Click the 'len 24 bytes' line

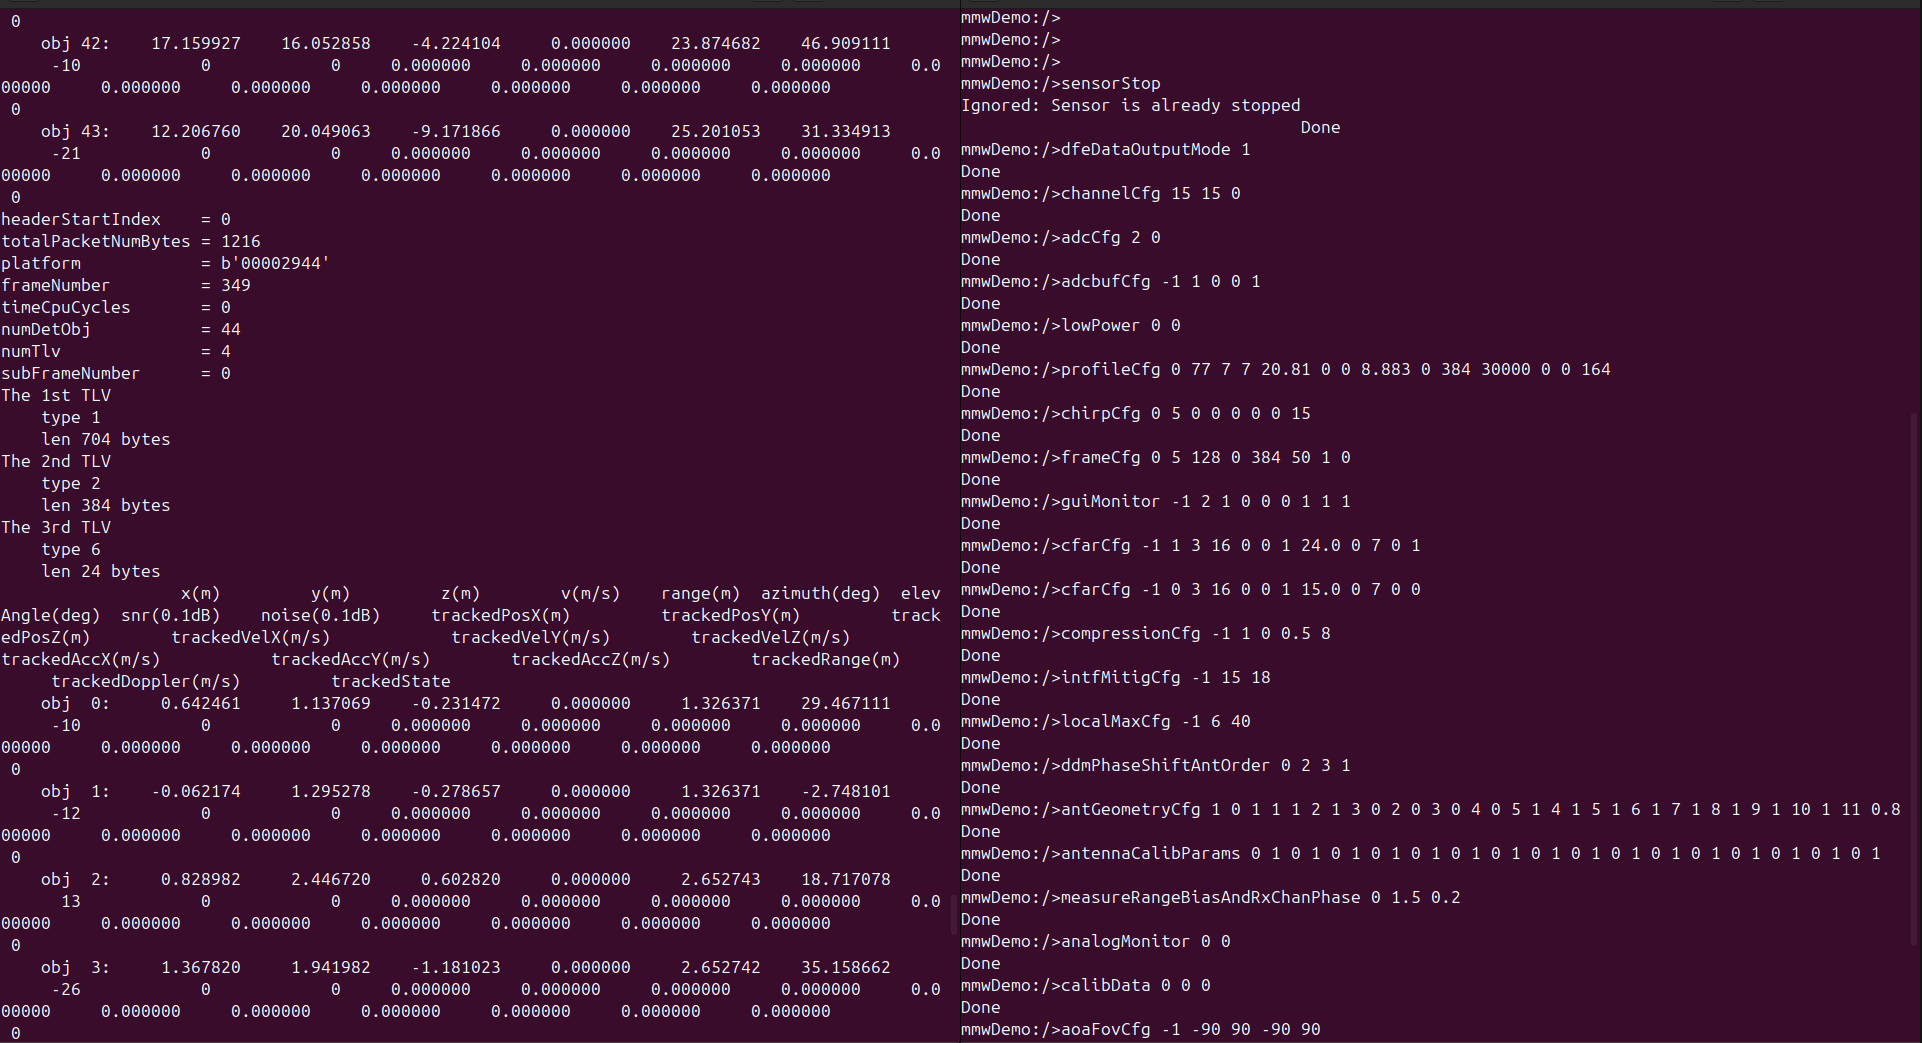tap(101, 572)
